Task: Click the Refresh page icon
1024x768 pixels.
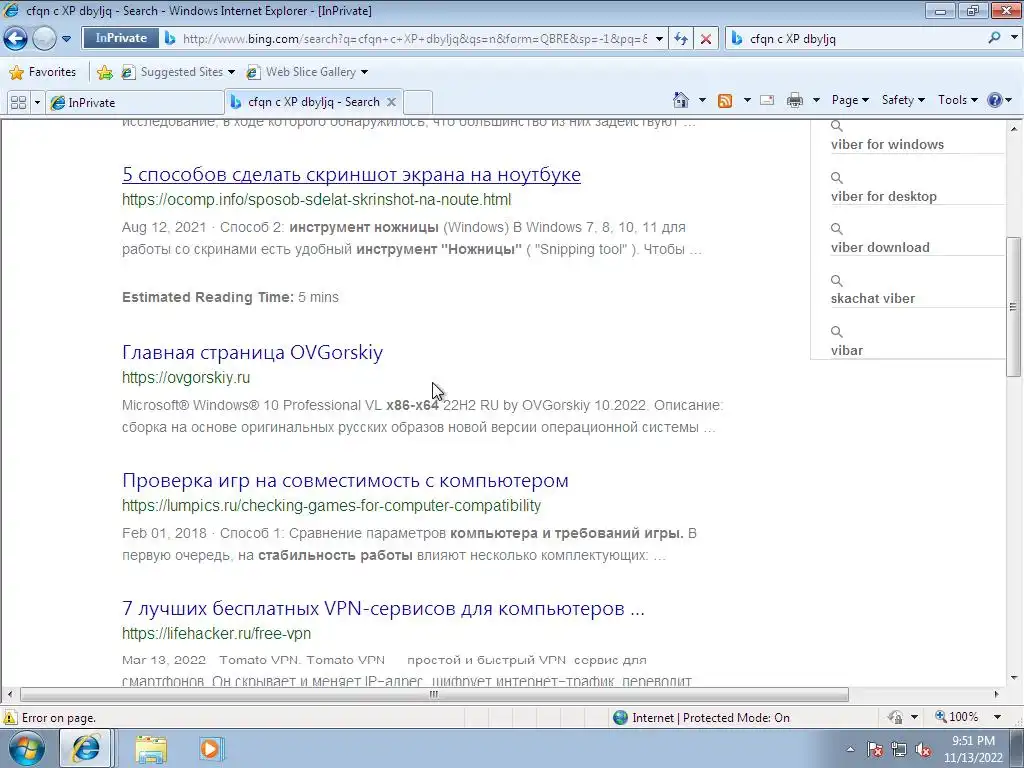Action: point(681,39)
